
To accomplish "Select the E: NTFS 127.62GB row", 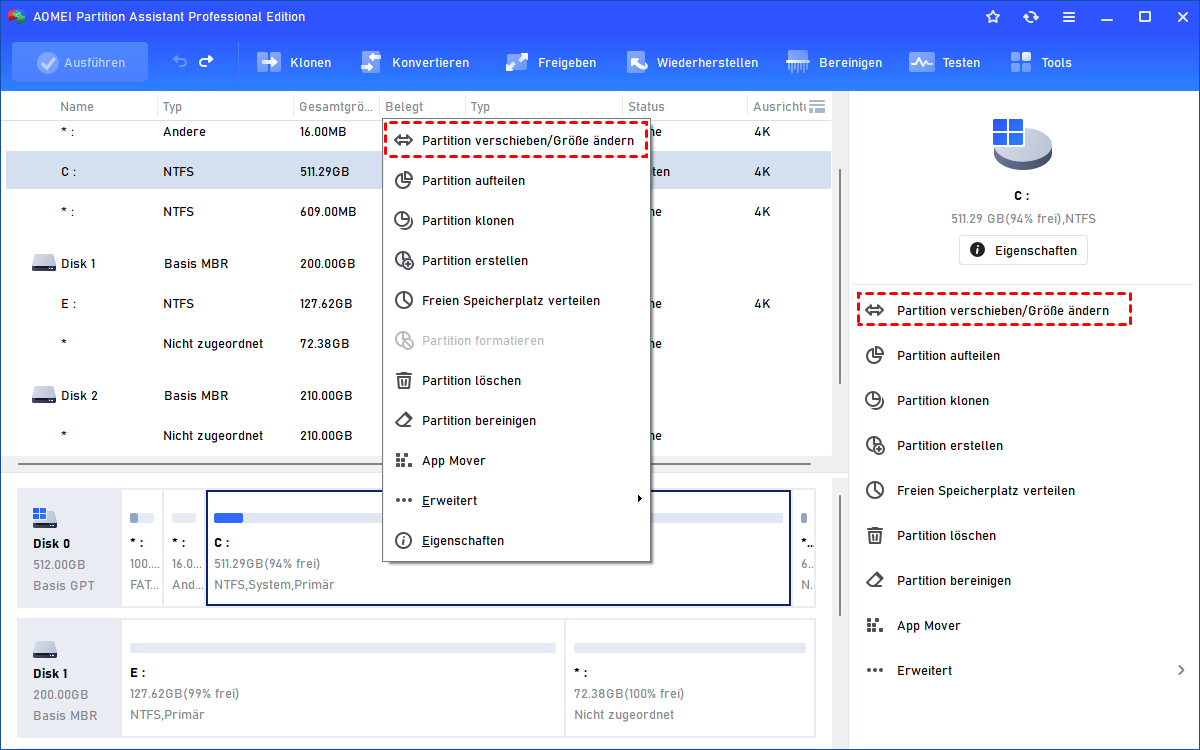I will point(418,303).
